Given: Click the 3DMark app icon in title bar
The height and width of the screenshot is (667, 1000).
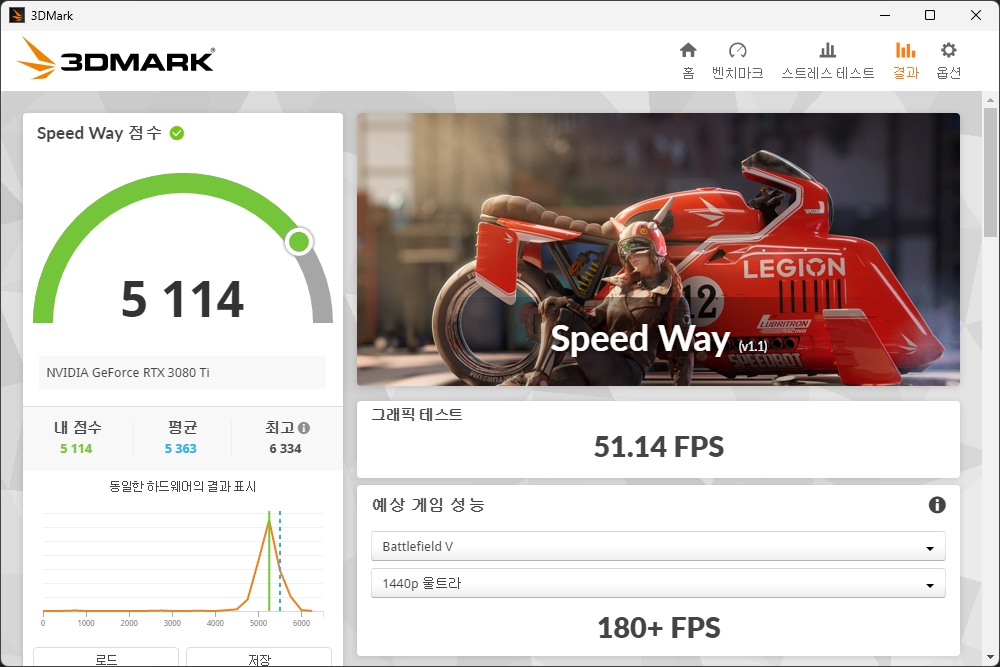Looking at the screenshot, I should point(17,15).
